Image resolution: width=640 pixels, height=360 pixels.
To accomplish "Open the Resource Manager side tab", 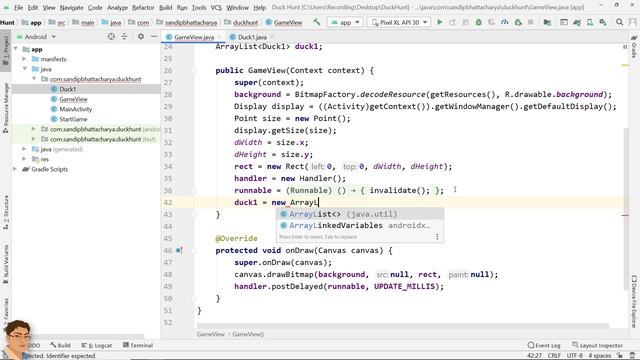I will coord(5,109).
